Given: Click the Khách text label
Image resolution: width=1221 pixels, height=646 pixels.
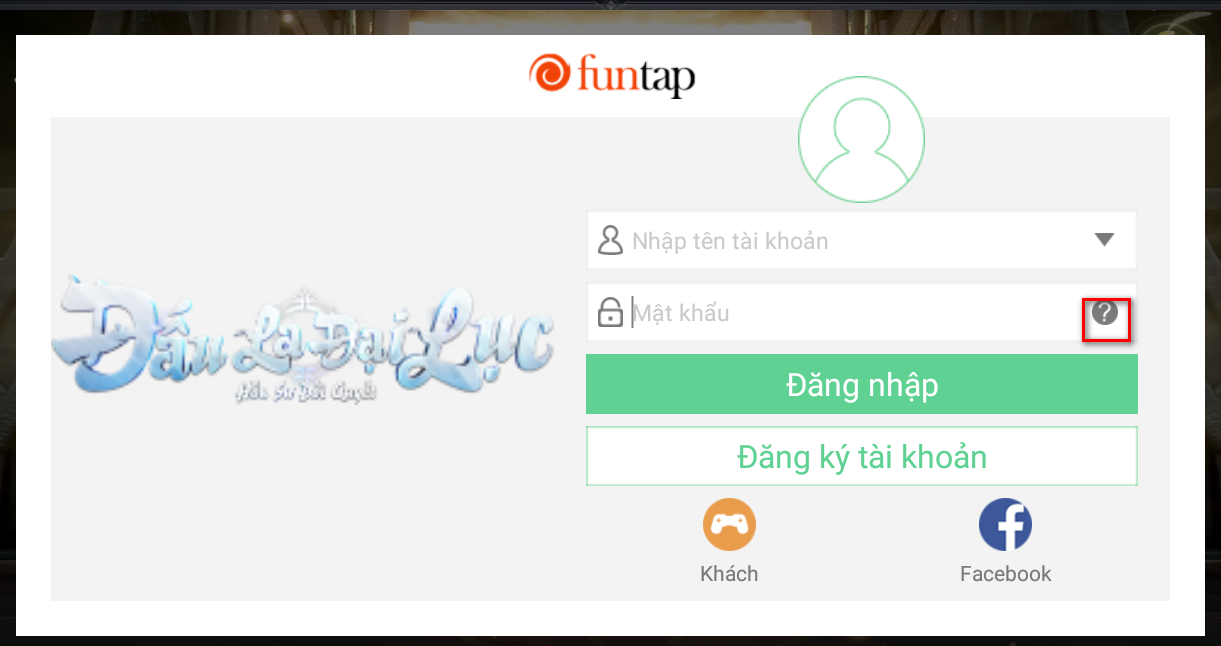Looking at the screenshot, I should click(729, 574).
